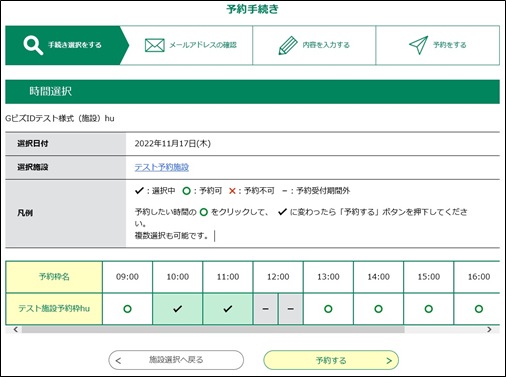Select the 15:00 available circle slot
This screenshot has height=377, width=506.
429,309
